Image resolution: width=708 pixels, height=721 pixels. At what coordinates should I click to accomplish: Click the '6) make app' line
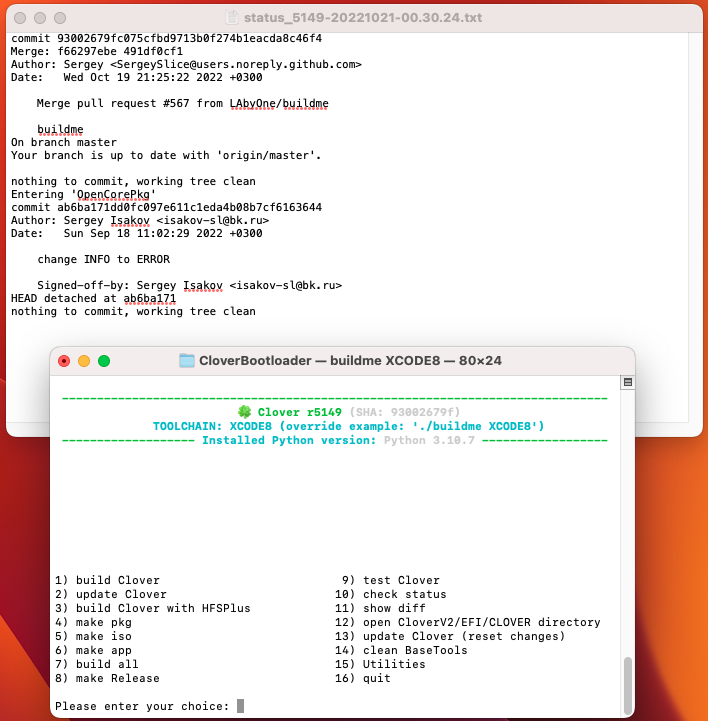93,650
